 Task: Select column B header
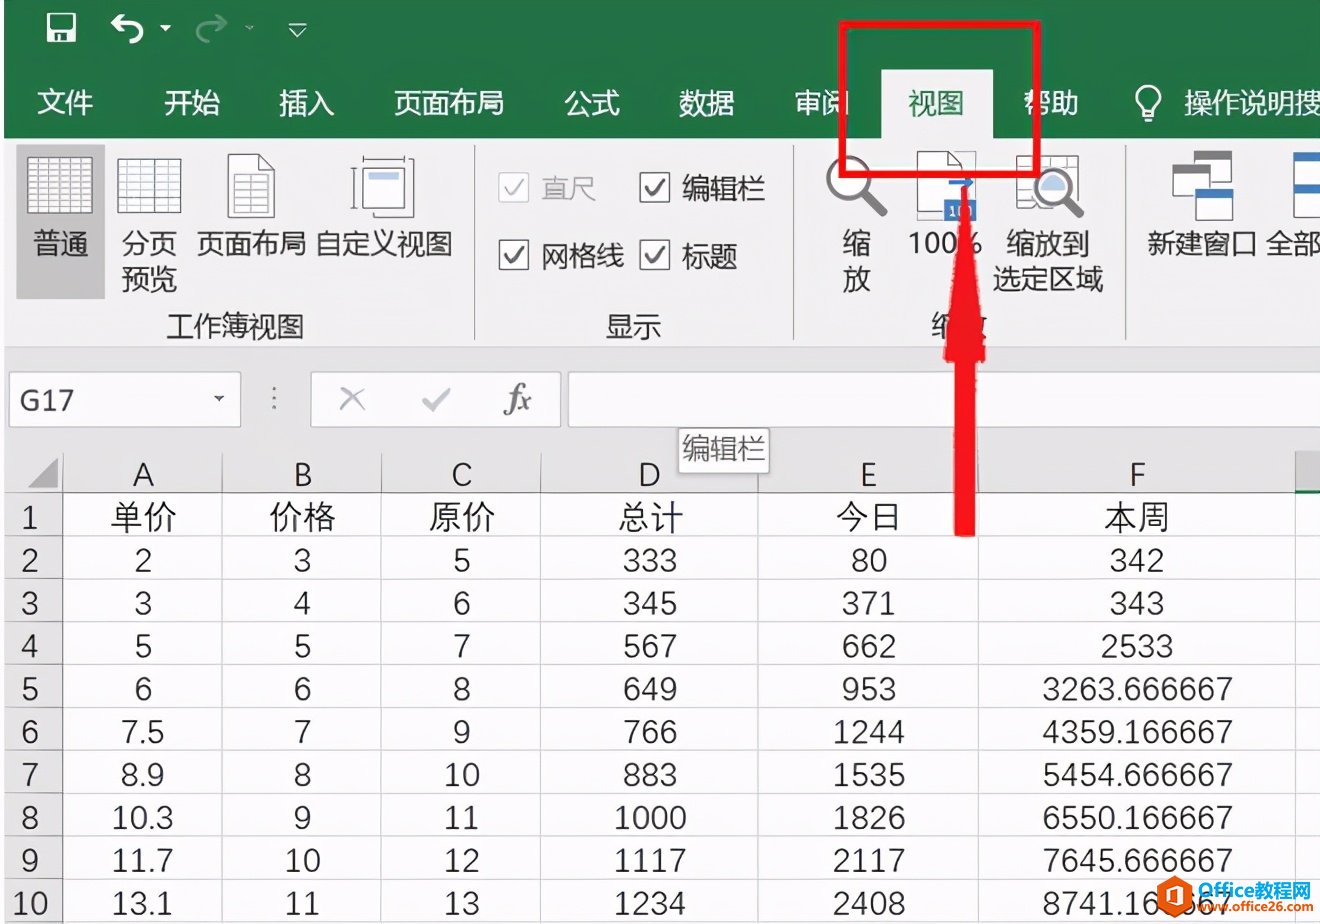(x=302, y=474)
